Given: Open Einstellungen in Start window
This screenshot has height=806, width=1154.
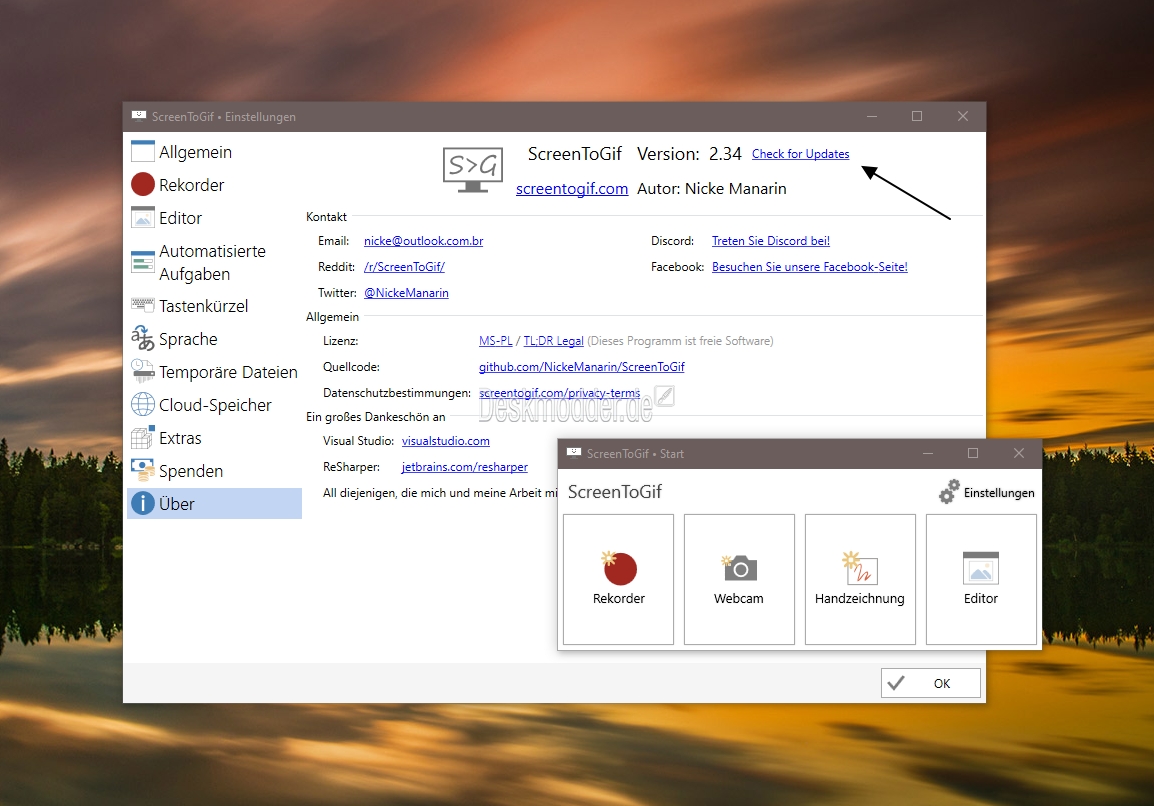Looking at the screenshot, I should [986, 492].
